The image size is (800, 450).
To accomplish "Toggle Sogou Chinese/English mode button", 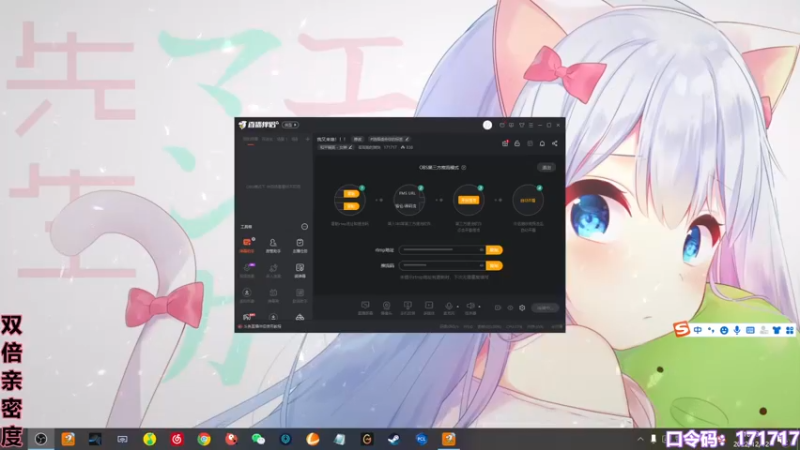I will (x=697, y=330).
